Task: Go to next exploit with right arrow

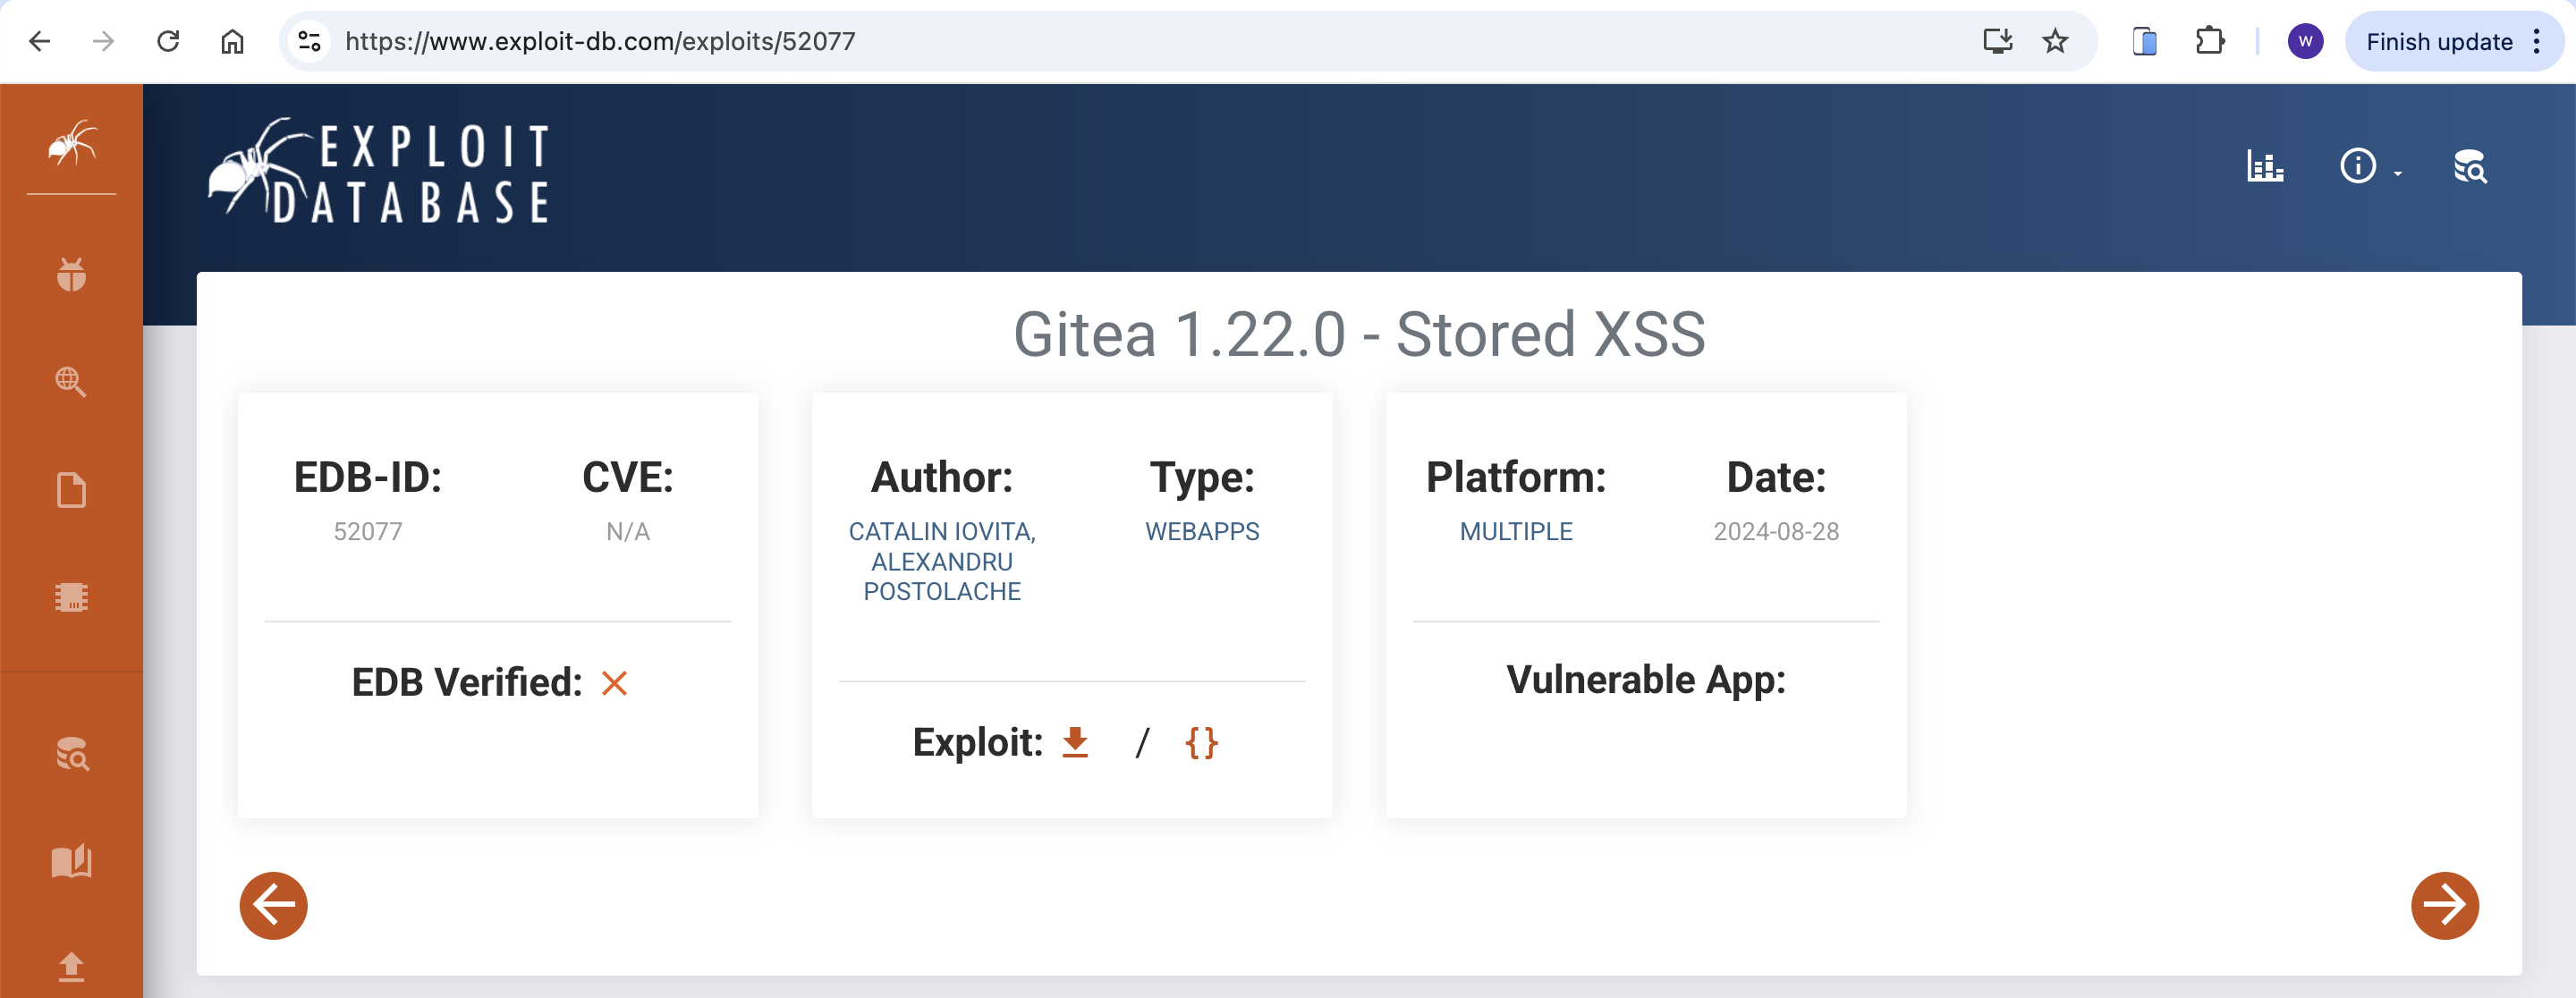Action: pos(2444,905)
